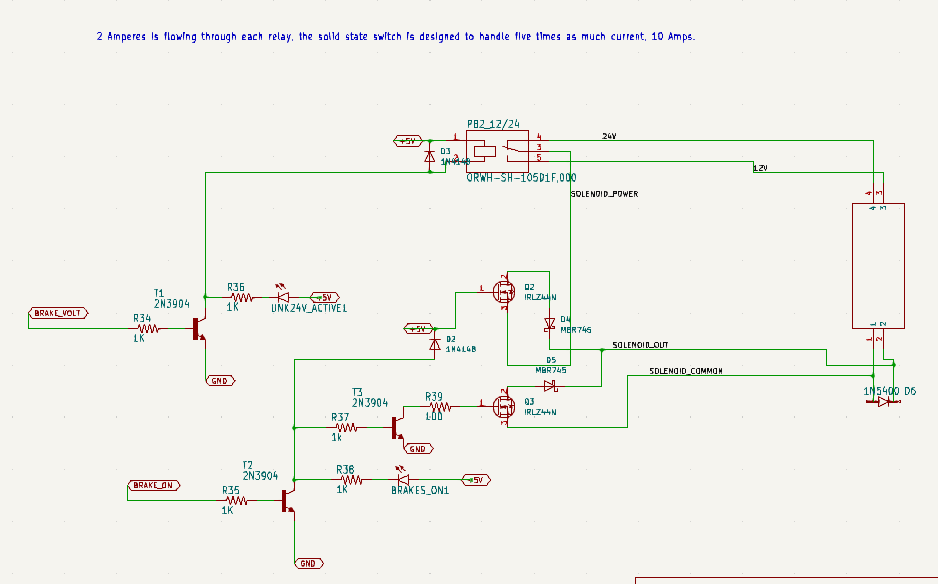Viewport: 938px width, 584px height.
Task: Click the UNK24V_ACTIVE1 reference text
Action: click(x=309, y=308)
